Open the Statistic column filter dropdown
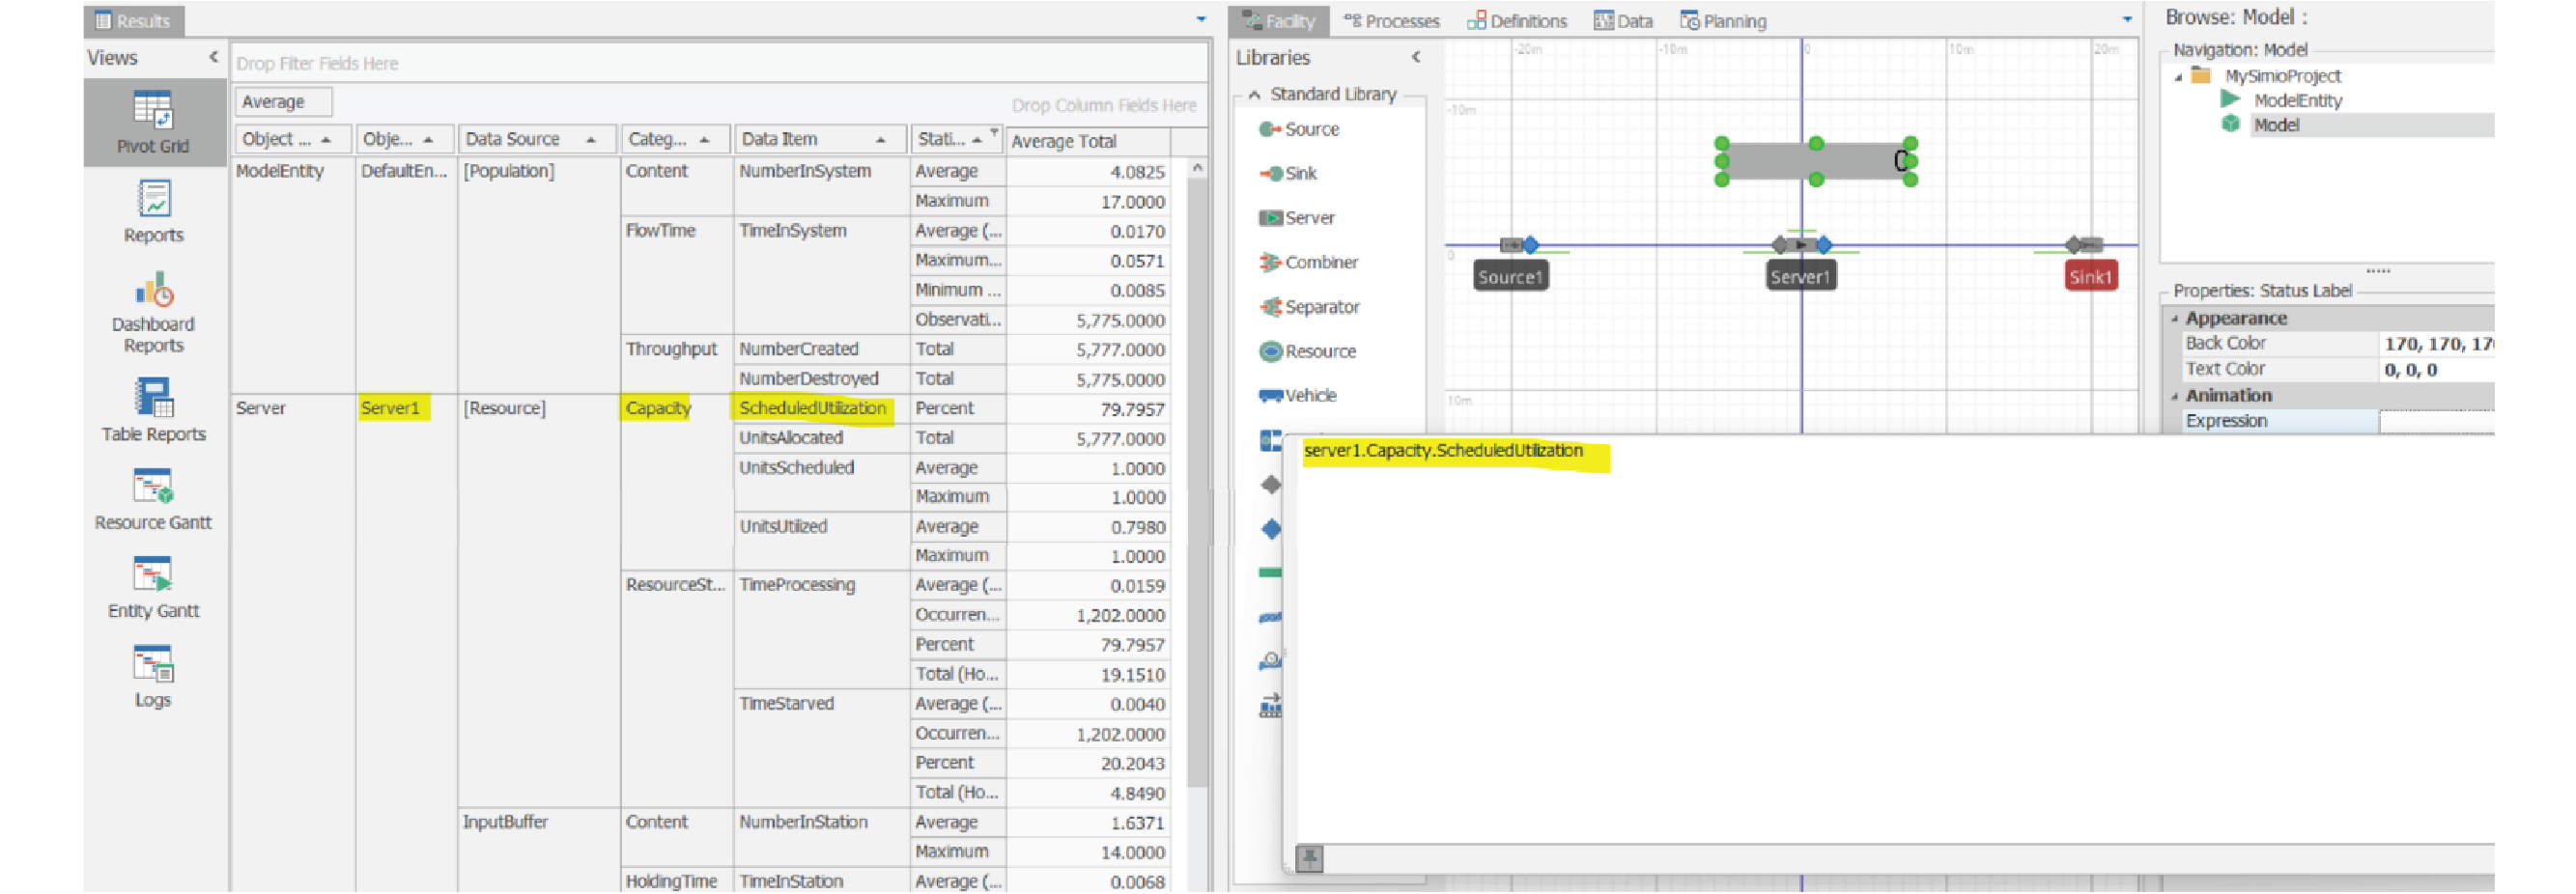The height and width of the screenshot is (894, 2576). (993, 132)
